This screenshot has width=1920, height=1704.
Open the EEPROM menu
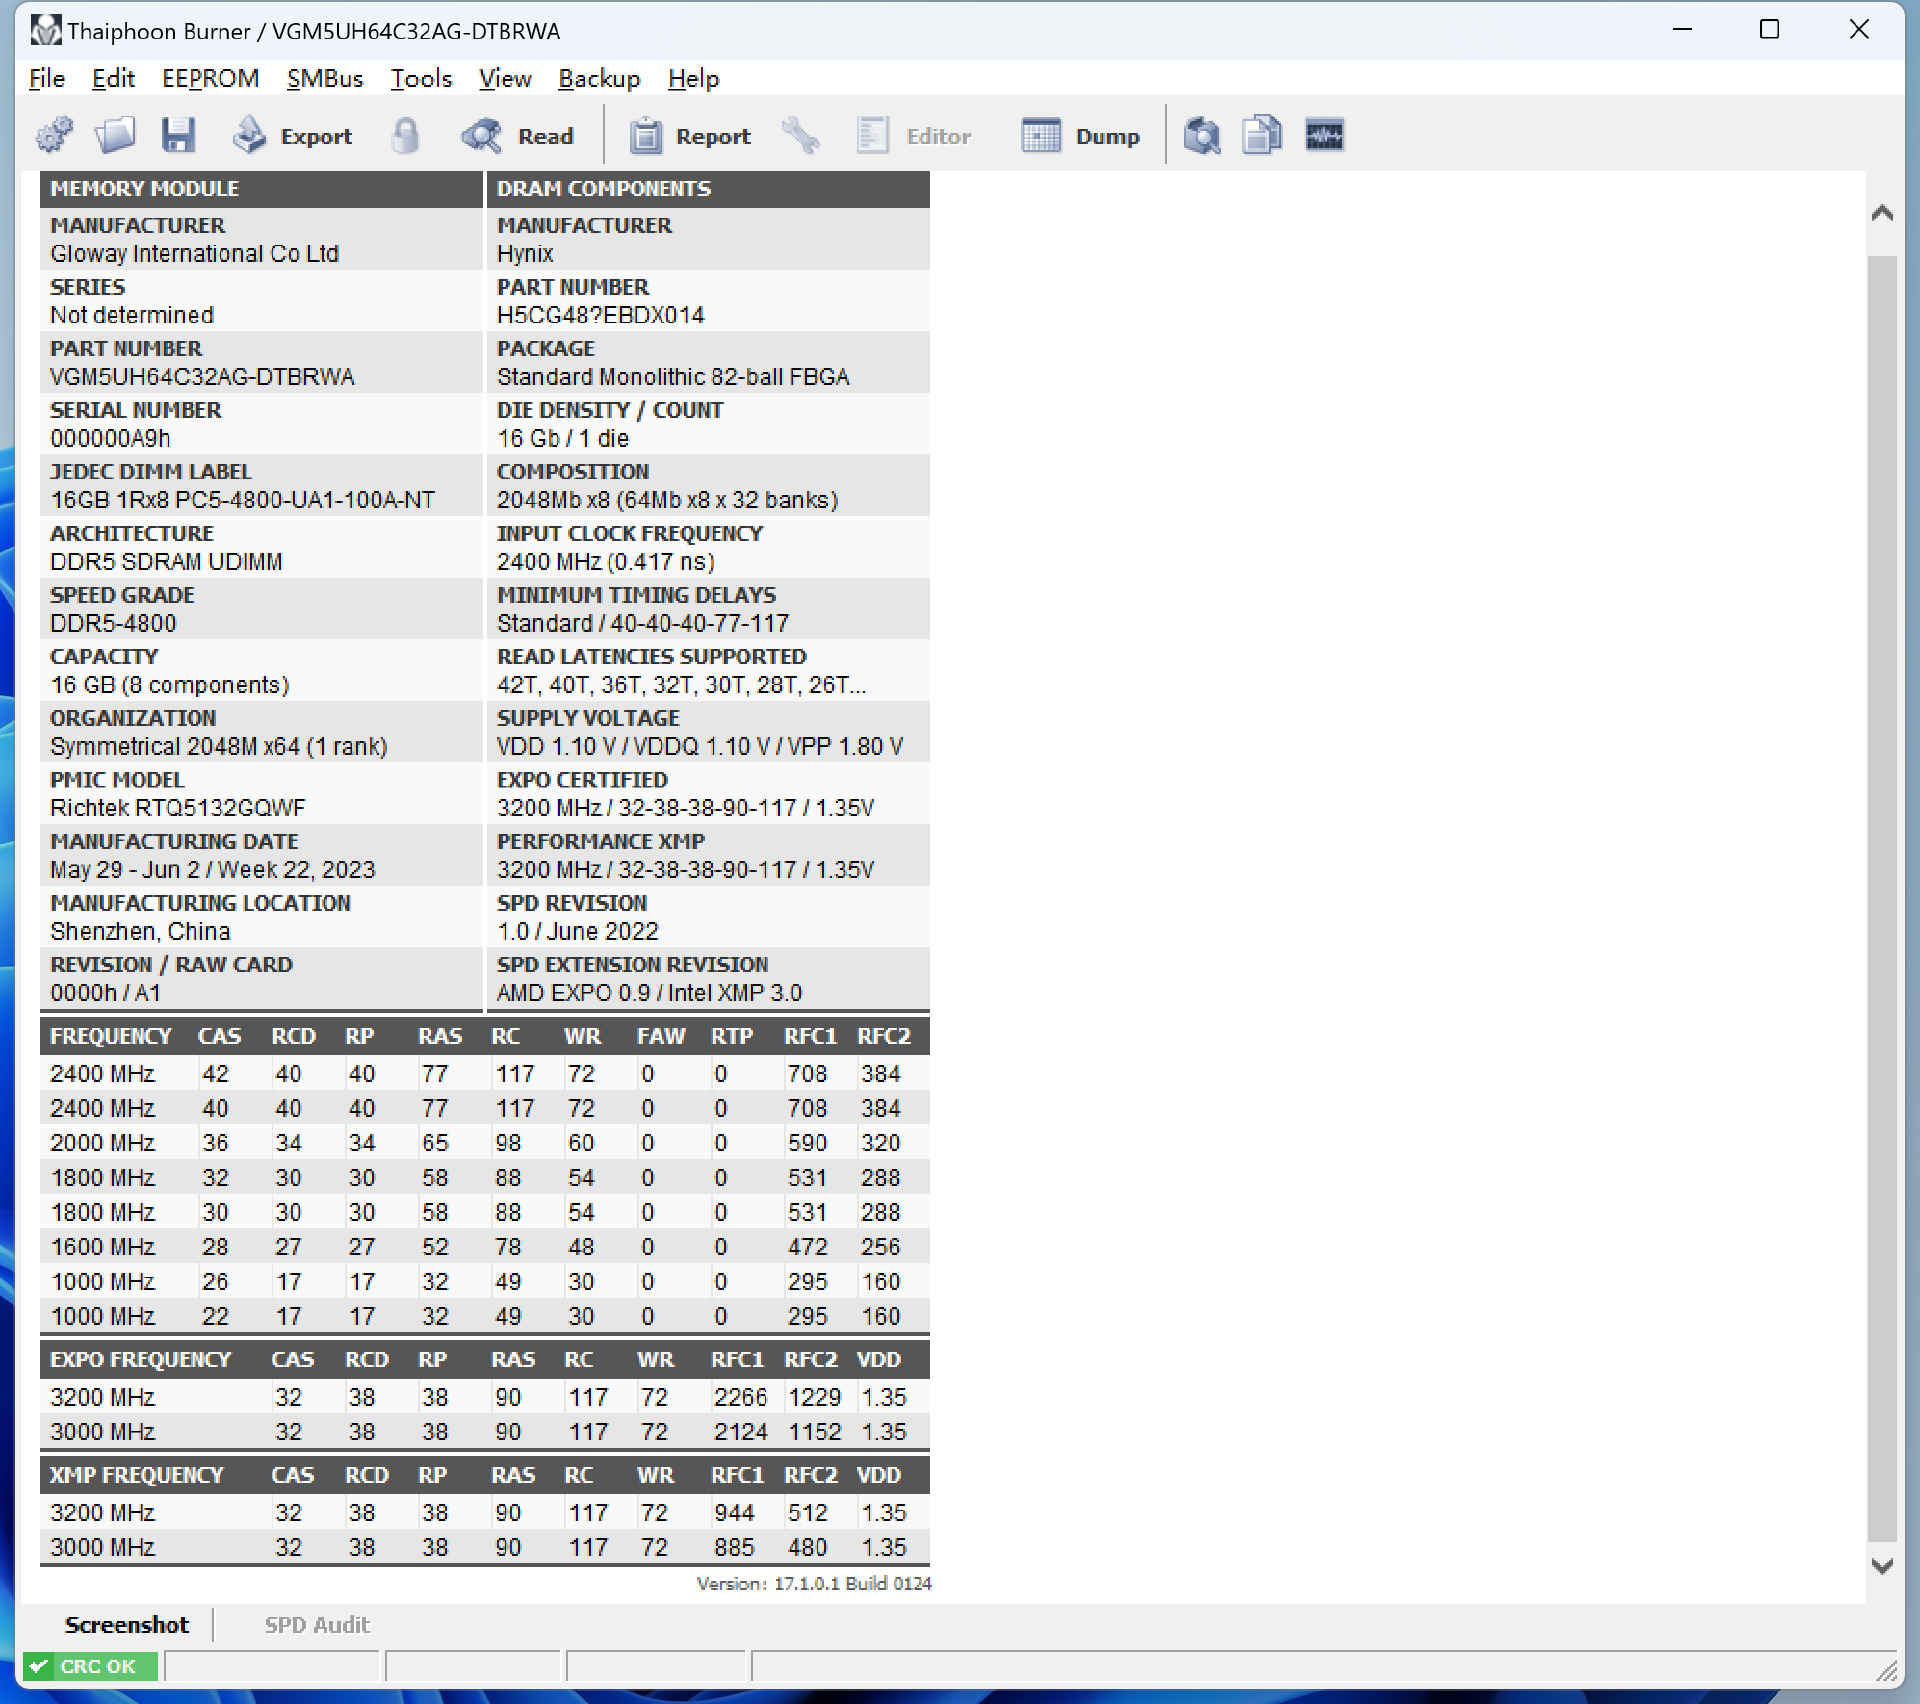pos(210,78)
